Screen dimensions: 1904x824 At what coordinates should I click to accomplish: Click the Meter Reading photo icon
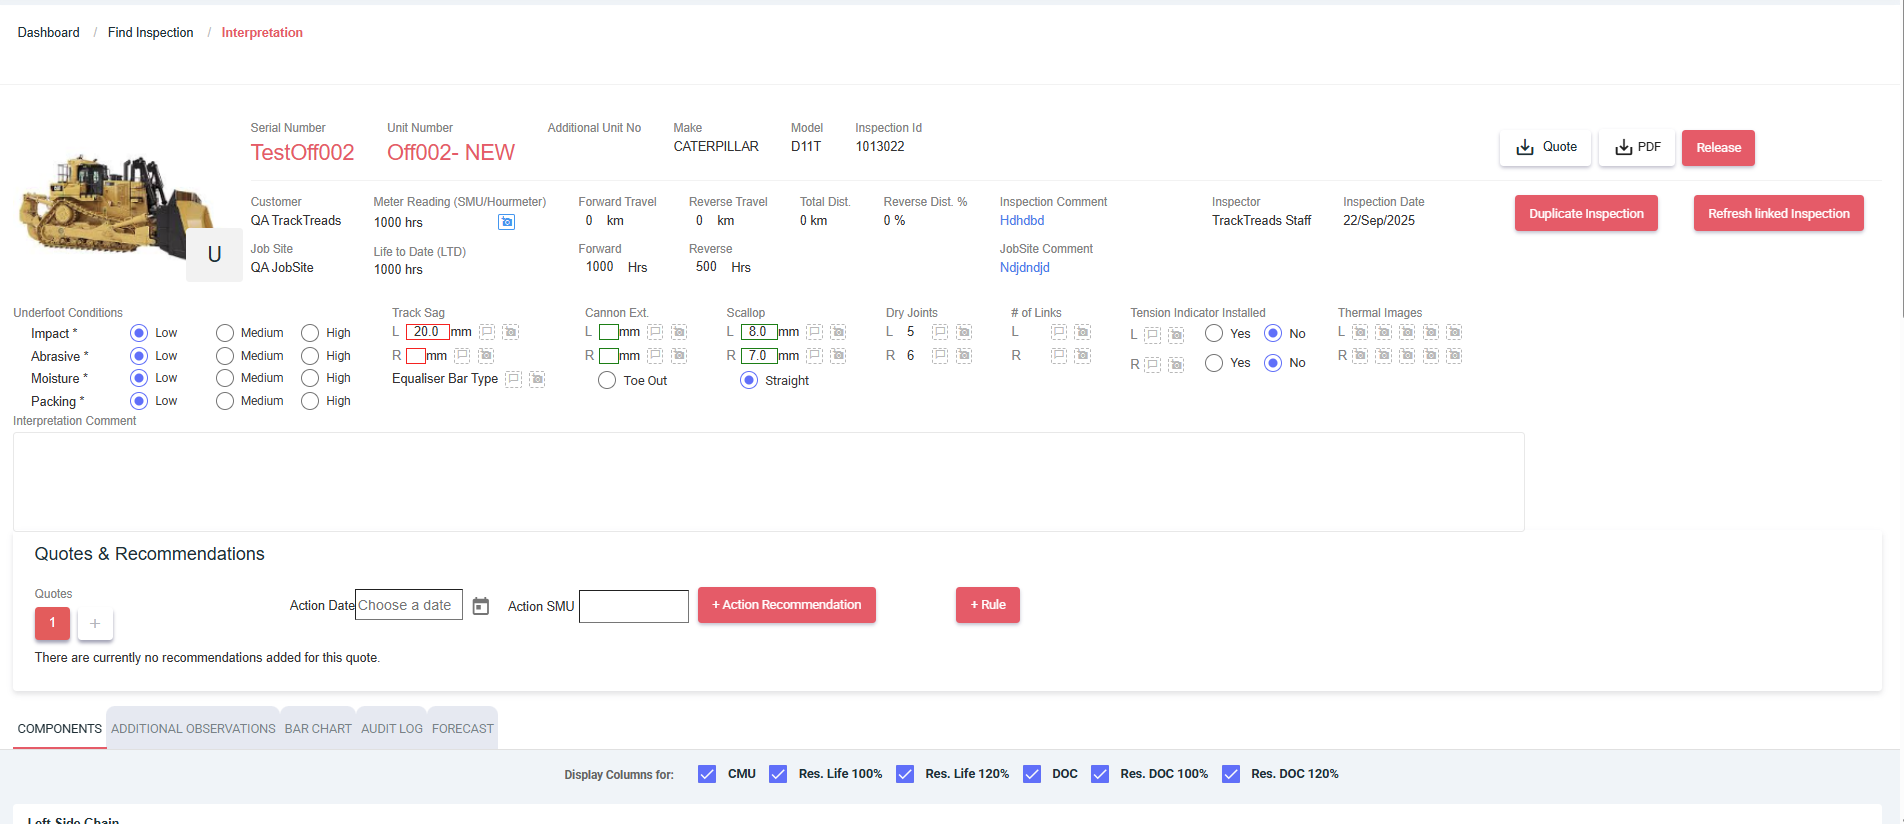point(506,222)
